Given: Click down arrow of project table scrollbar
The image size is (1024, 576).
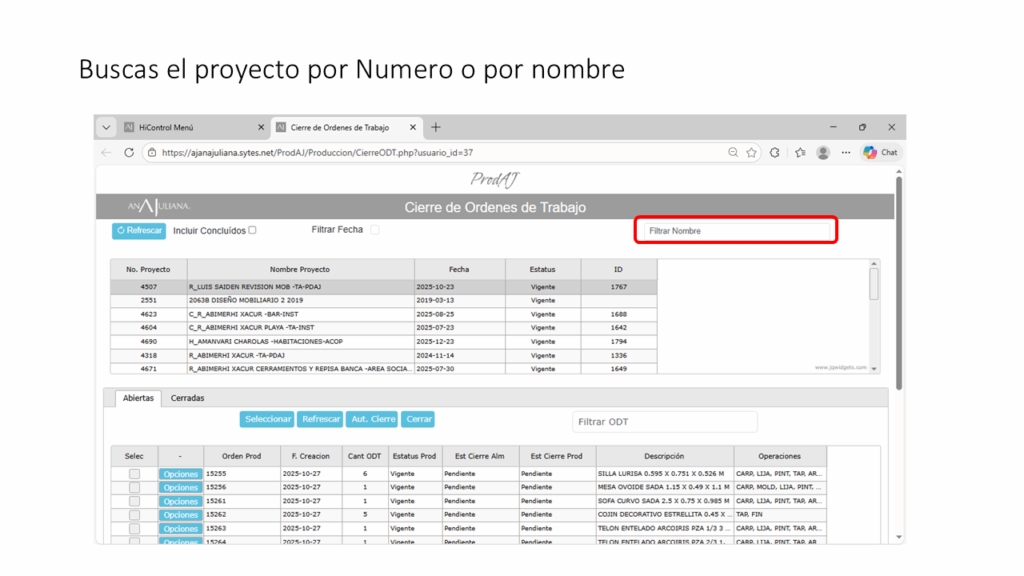Looking at the screenshot, I should [x=875, y=369].
